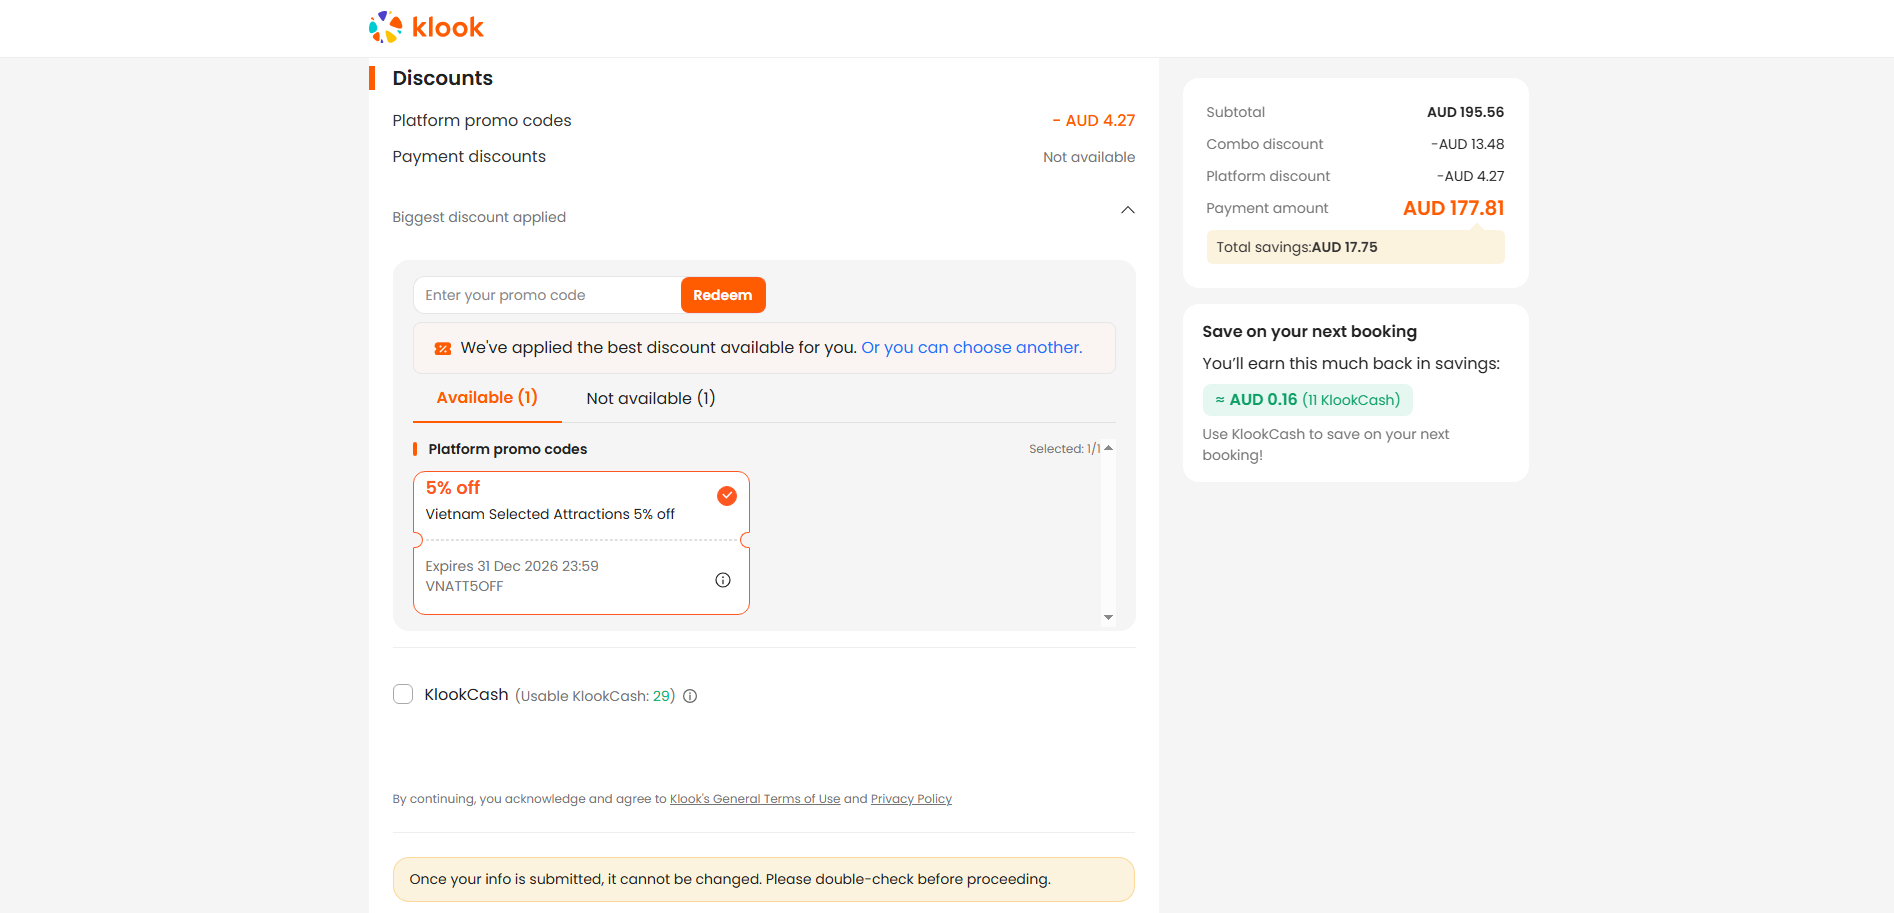Viewport: 1894px width, 913px height.
Task: Select the Vietnam Selected Attractions coupon card
Action: point(581,543)
